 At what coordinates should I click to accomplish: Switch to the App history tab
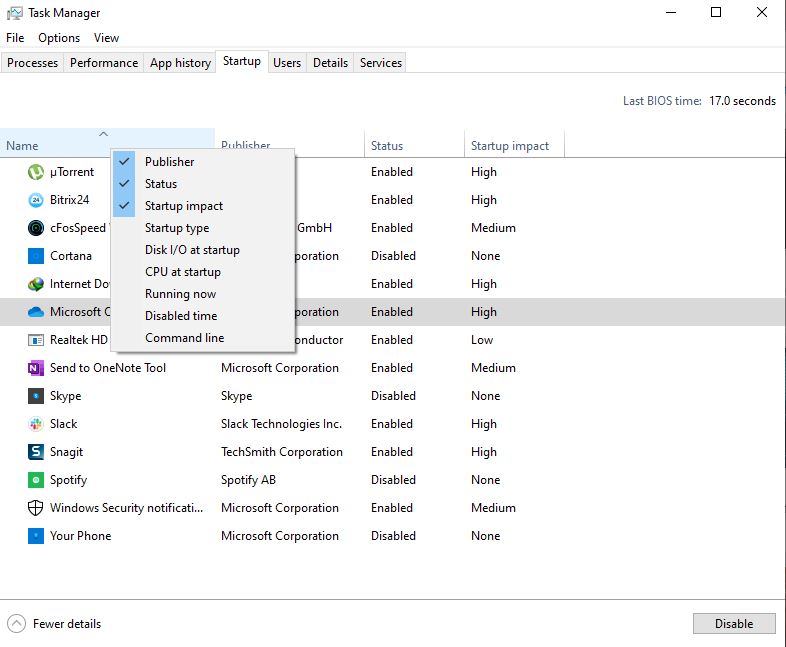pyautogui.click(x=180, y=63)
